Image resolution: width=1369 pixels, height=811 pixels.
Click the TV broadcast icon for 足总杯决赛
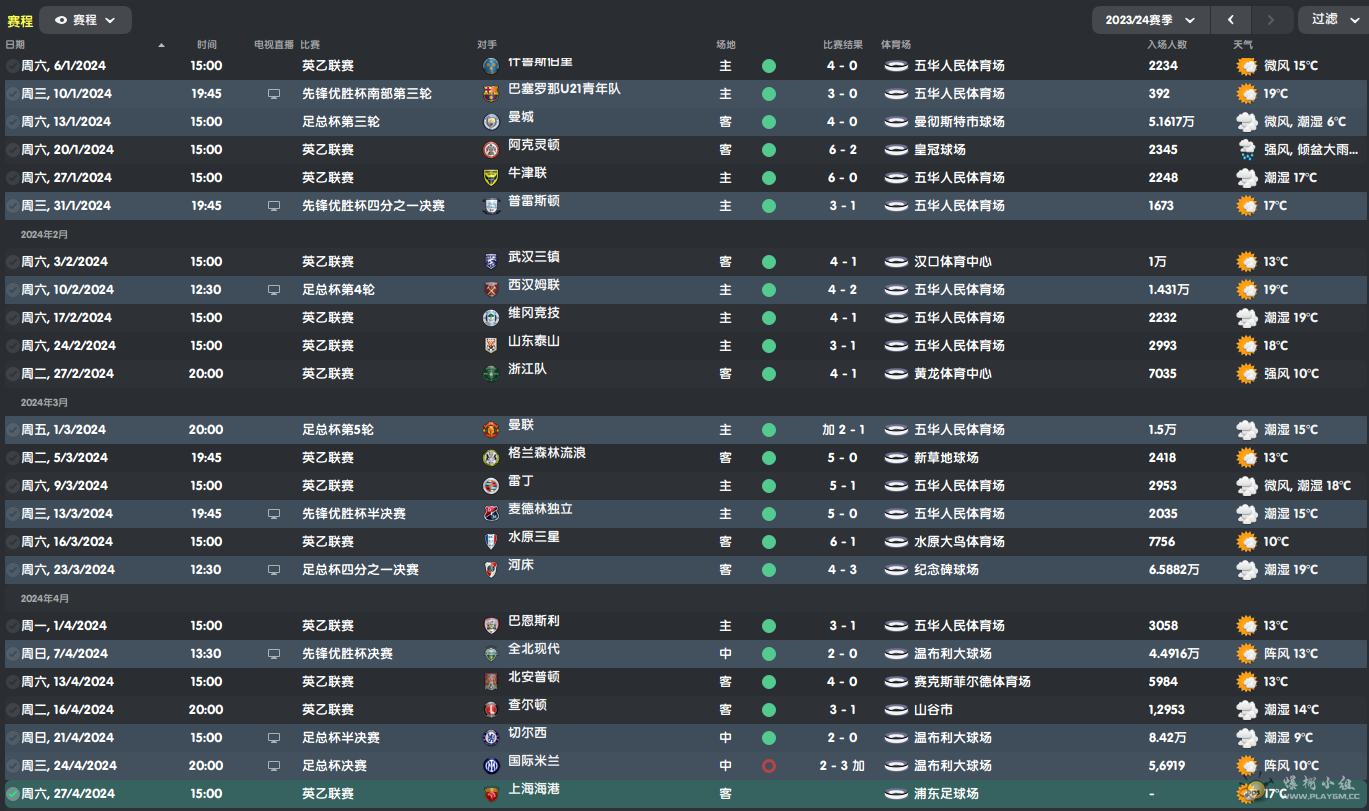coord(274,766)
